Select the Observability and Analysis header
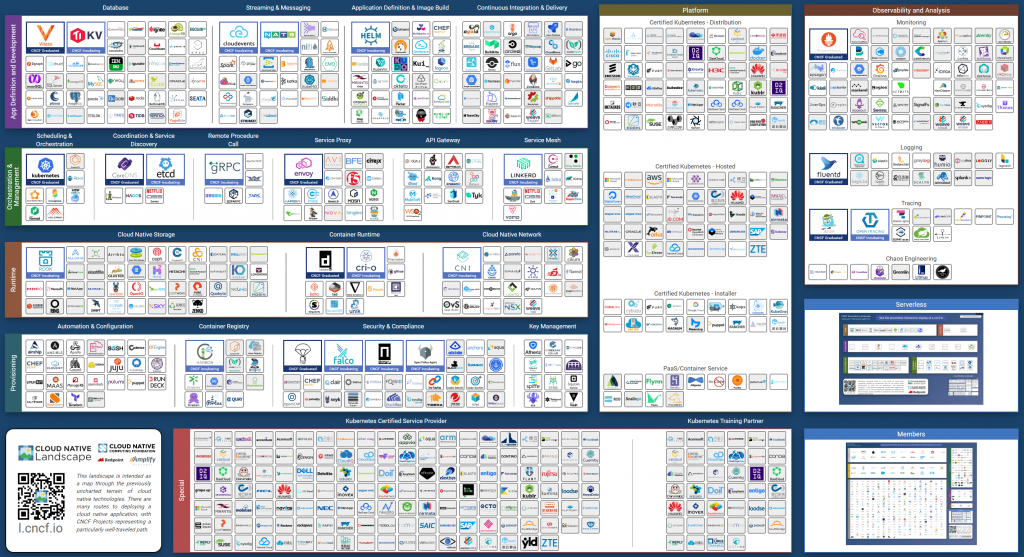1024x557 pixels. click(x=911, y=10)
